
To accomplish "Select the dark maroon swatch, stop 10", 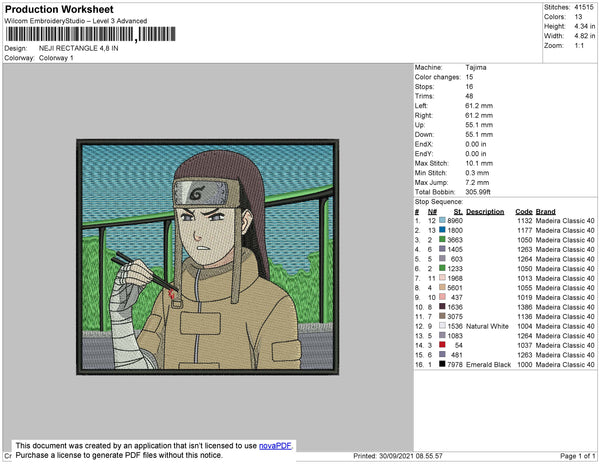I will 442,306.
